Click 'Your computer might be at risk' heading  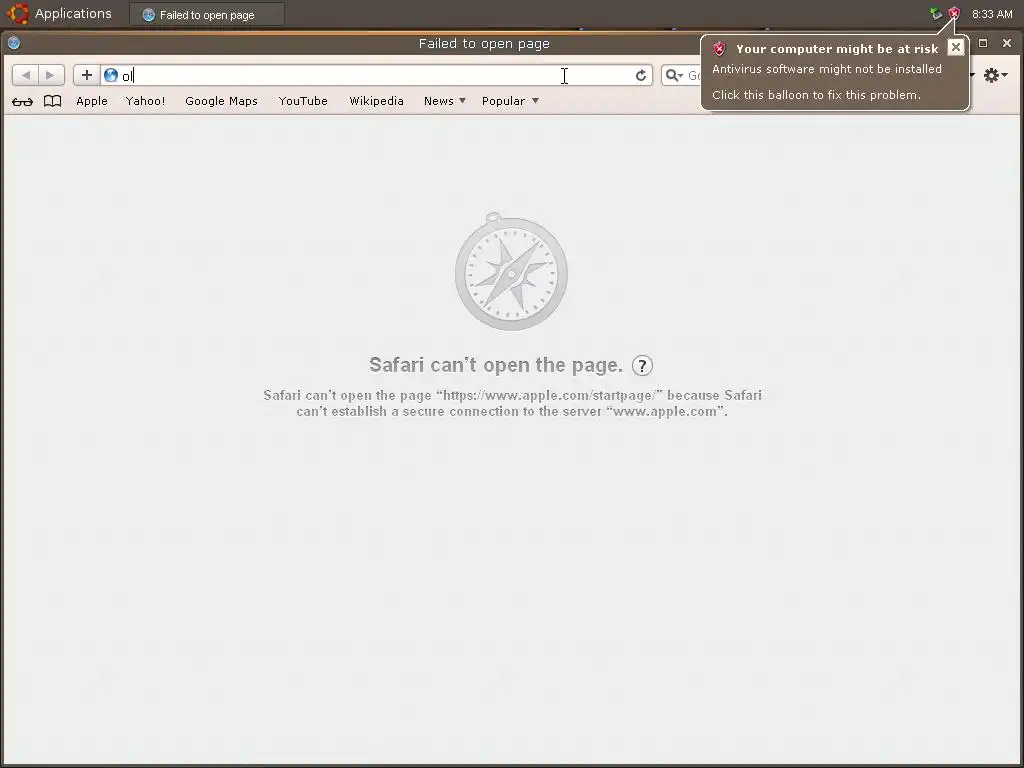pyautogui.click(x=837, y=49)
